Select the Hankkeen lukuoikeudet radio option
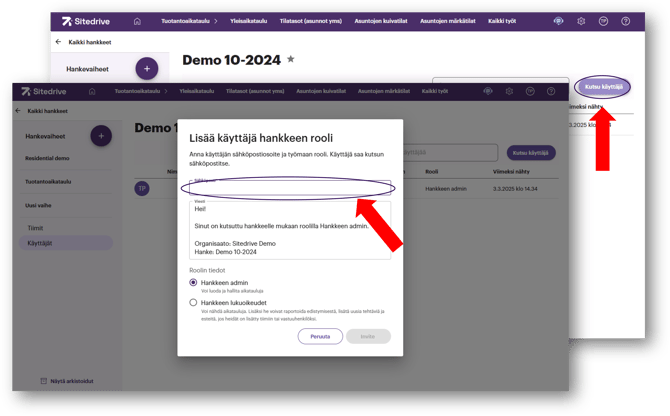 194,302
